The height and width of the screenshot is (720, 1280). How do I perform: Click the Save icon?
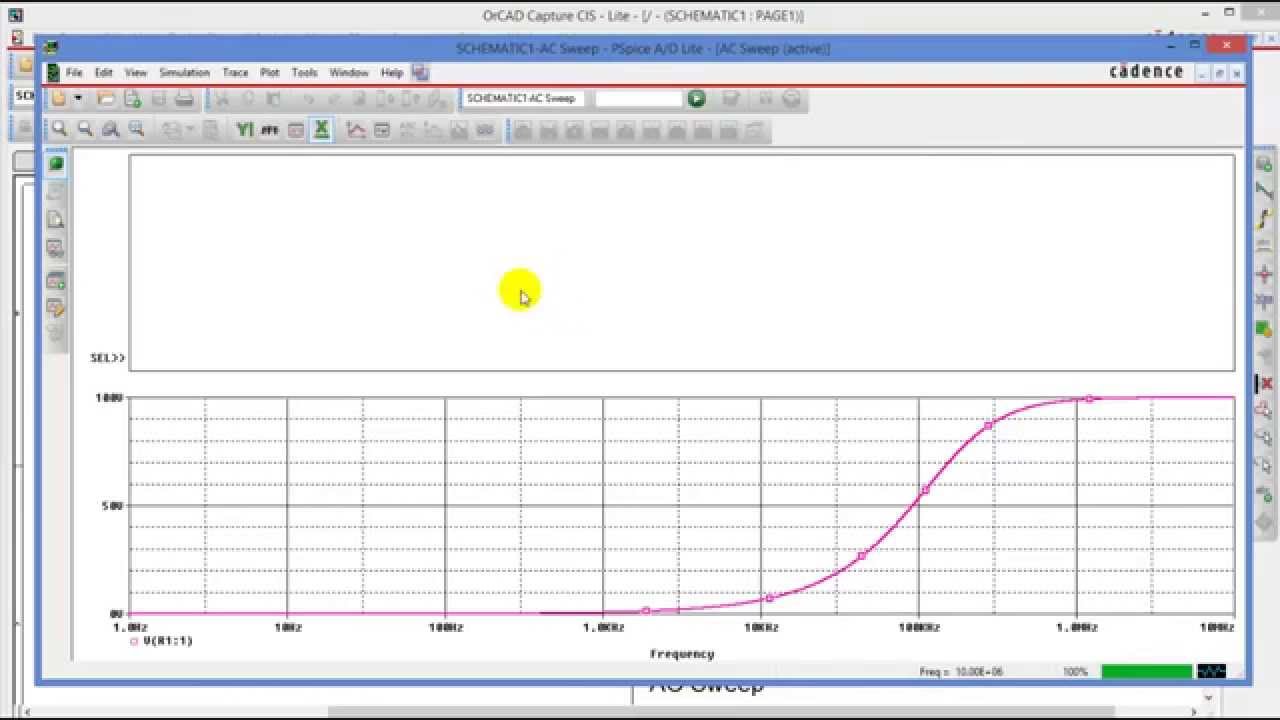(x=158, y=98)
